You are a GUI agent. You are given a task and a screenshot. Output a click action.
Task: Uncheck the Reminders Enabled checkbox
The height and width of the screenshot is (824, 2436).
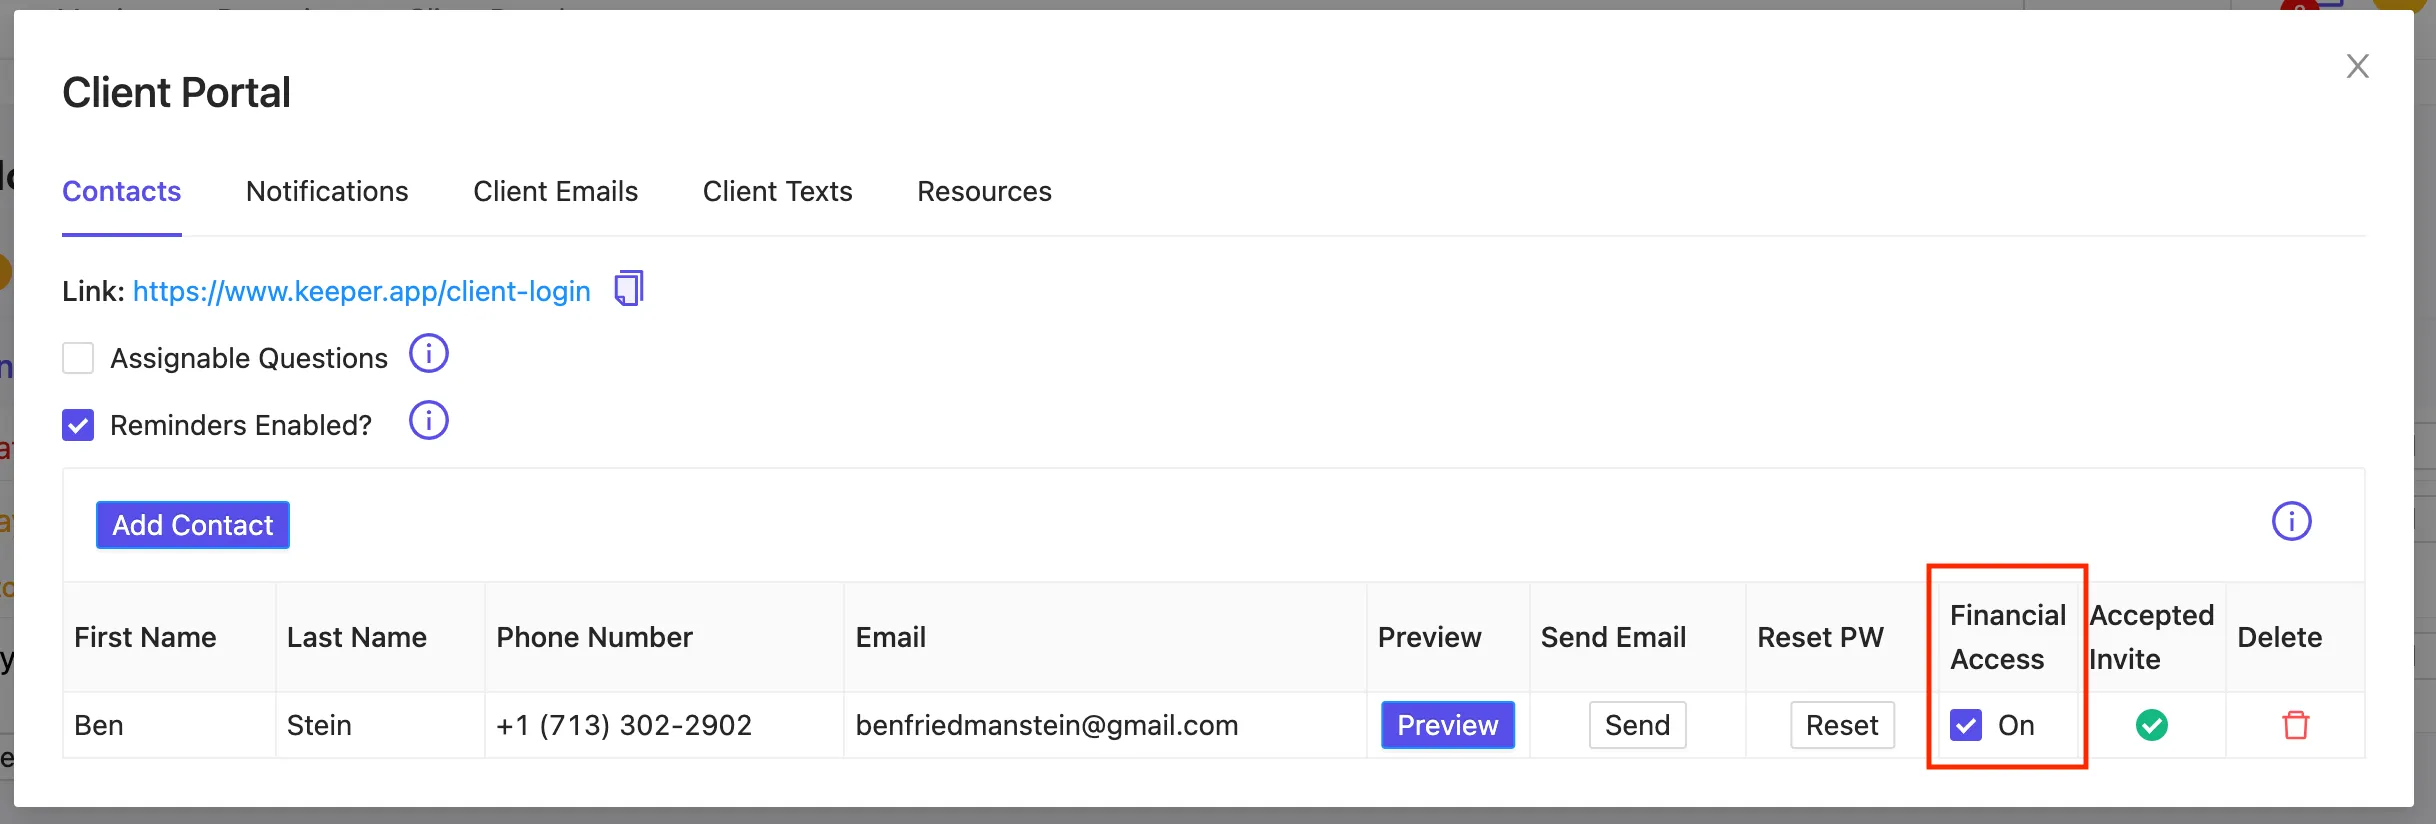pyautogui.click(x=78, y=425)
